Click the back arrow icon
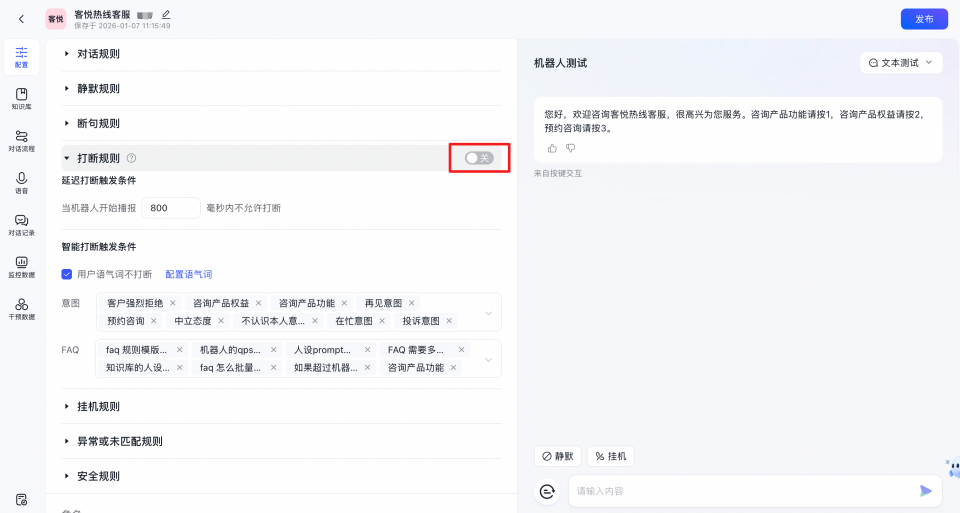Viewport: 960px width, 513px height. point(21,19)
